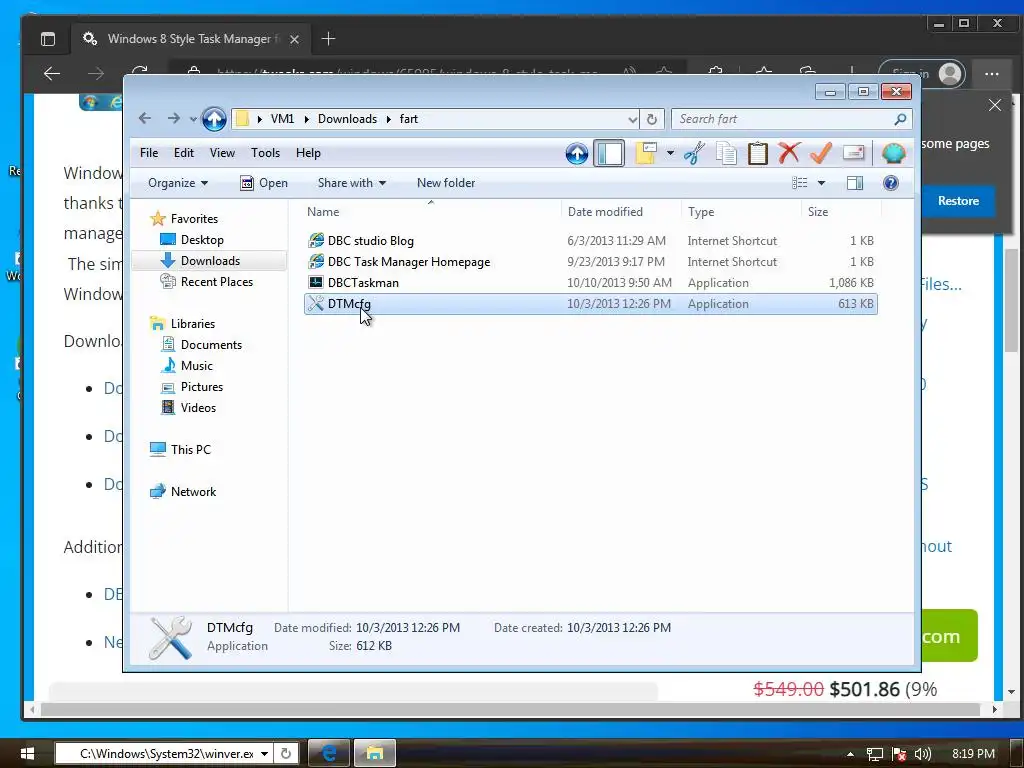Toggle the navigation pane toolbar button
The image size is (1024, 768).
point(609,153)
